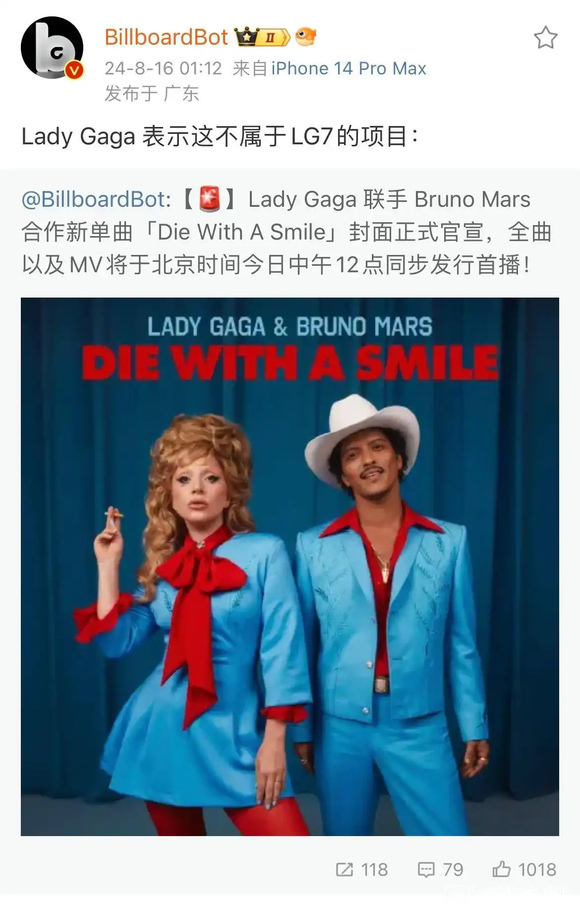The image size is (580, 909).
Task: Open the comments bubble icon
Action: (426, 870)
